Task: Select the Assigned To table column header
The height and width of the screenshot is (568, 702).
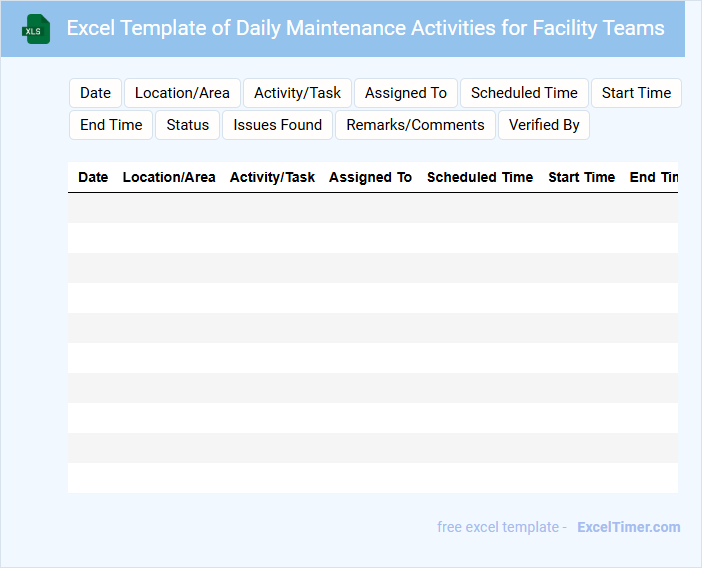Action: 370,177
